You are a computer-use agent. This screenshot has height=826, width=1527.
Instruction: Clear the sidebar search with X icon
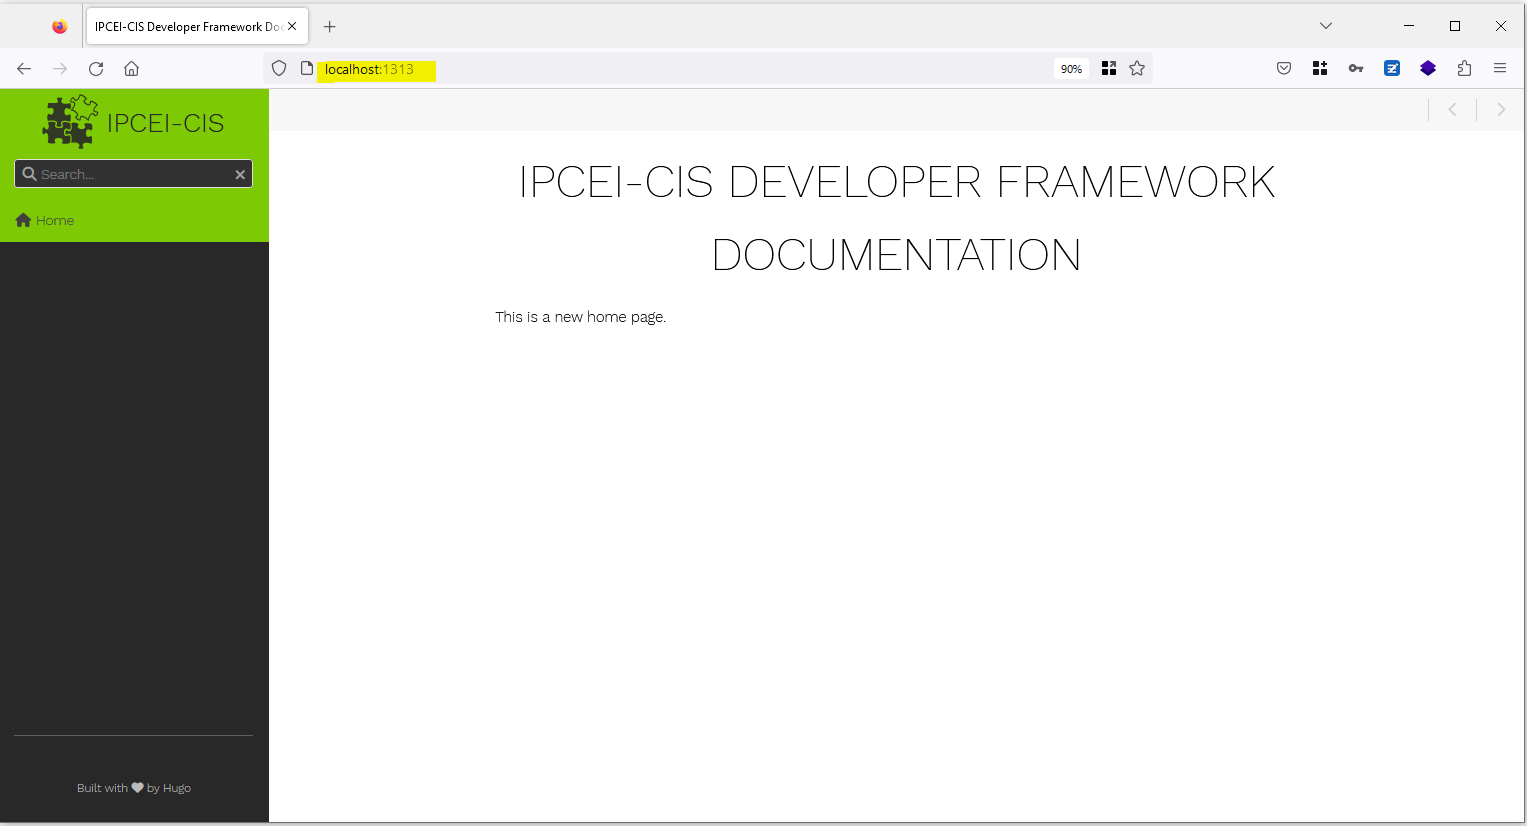tap(240, 174)
